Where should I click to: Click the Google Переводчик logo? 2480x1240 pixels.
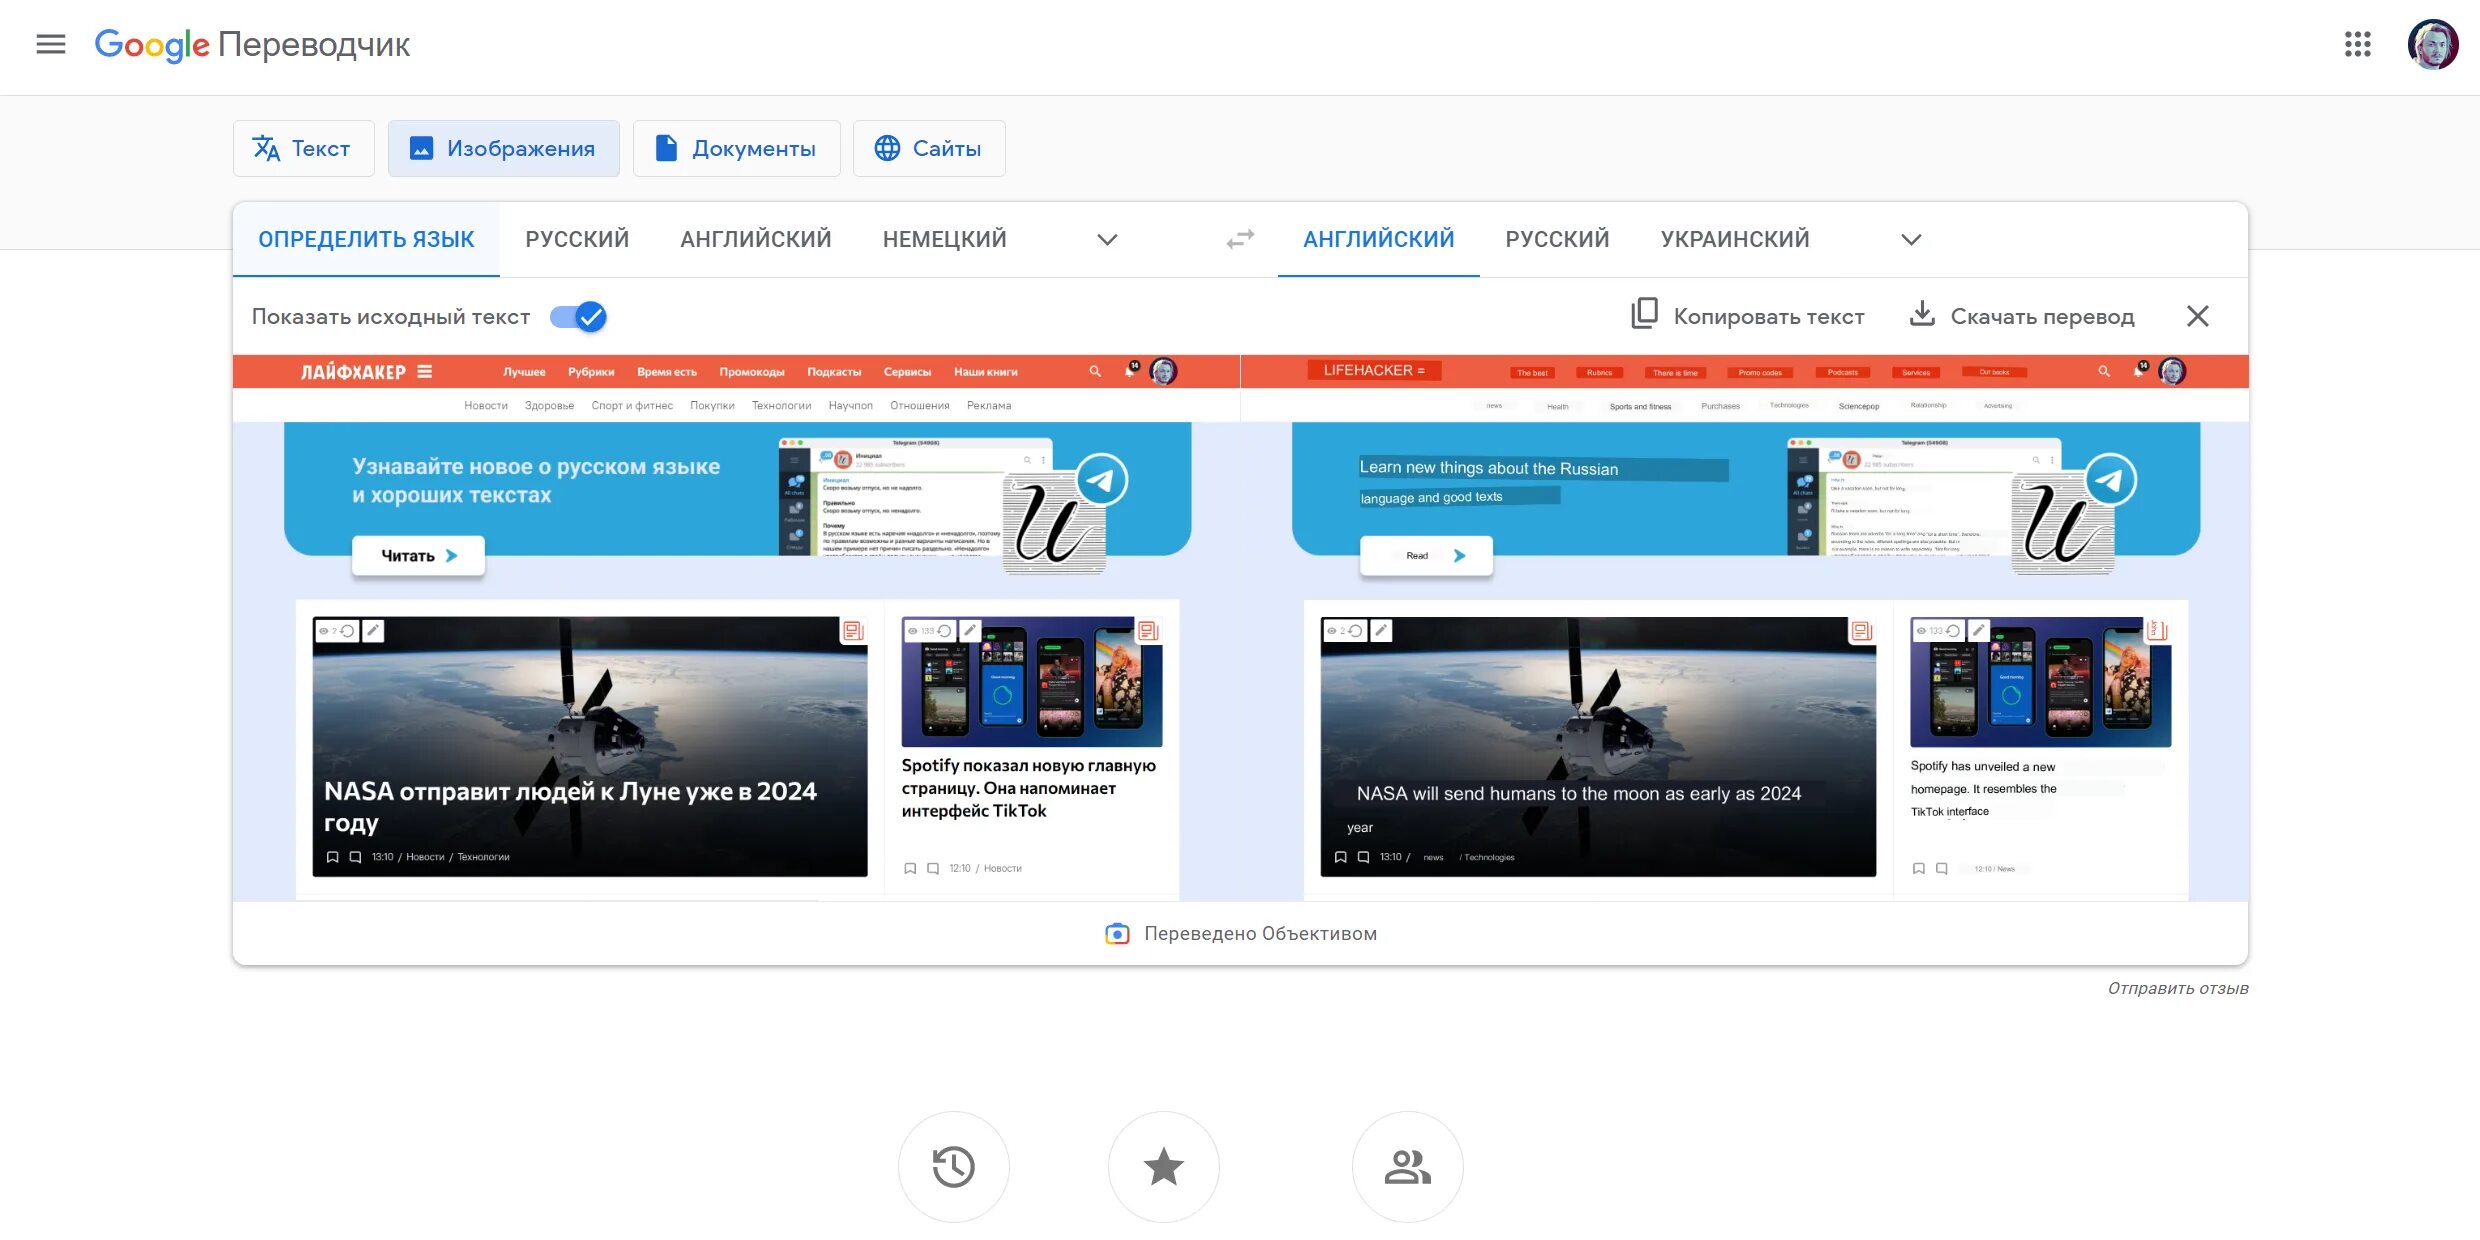click(252, 44)
